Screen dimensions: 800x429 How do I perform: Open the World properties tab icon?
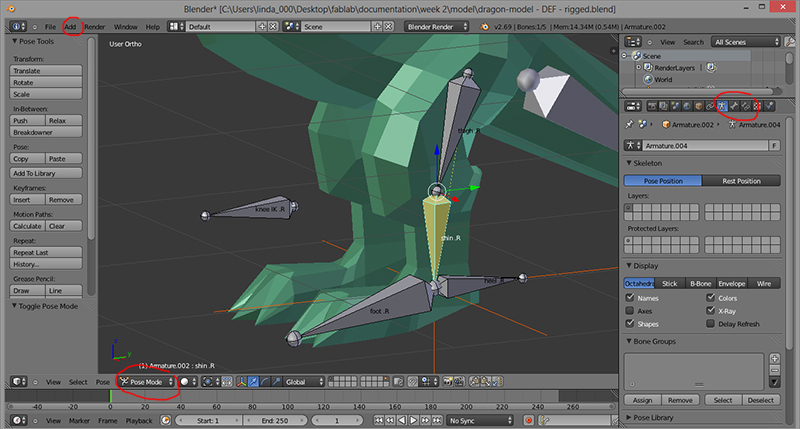pos(687,106)
